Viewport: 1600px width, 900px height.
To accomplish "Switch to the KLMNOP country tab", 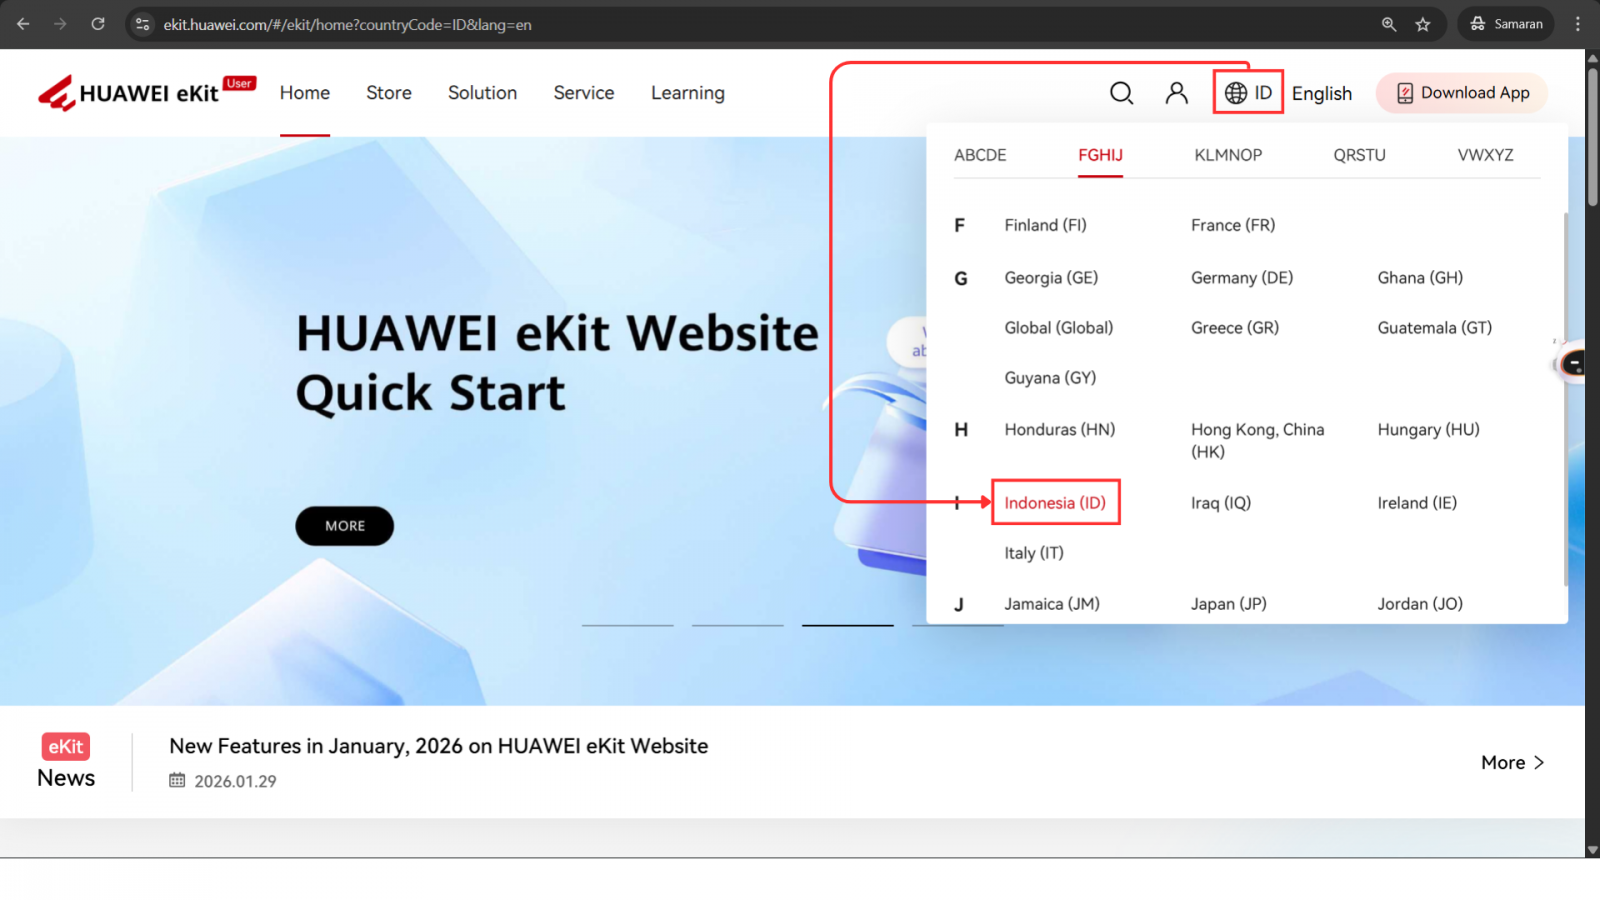I will coord(1228,155).
